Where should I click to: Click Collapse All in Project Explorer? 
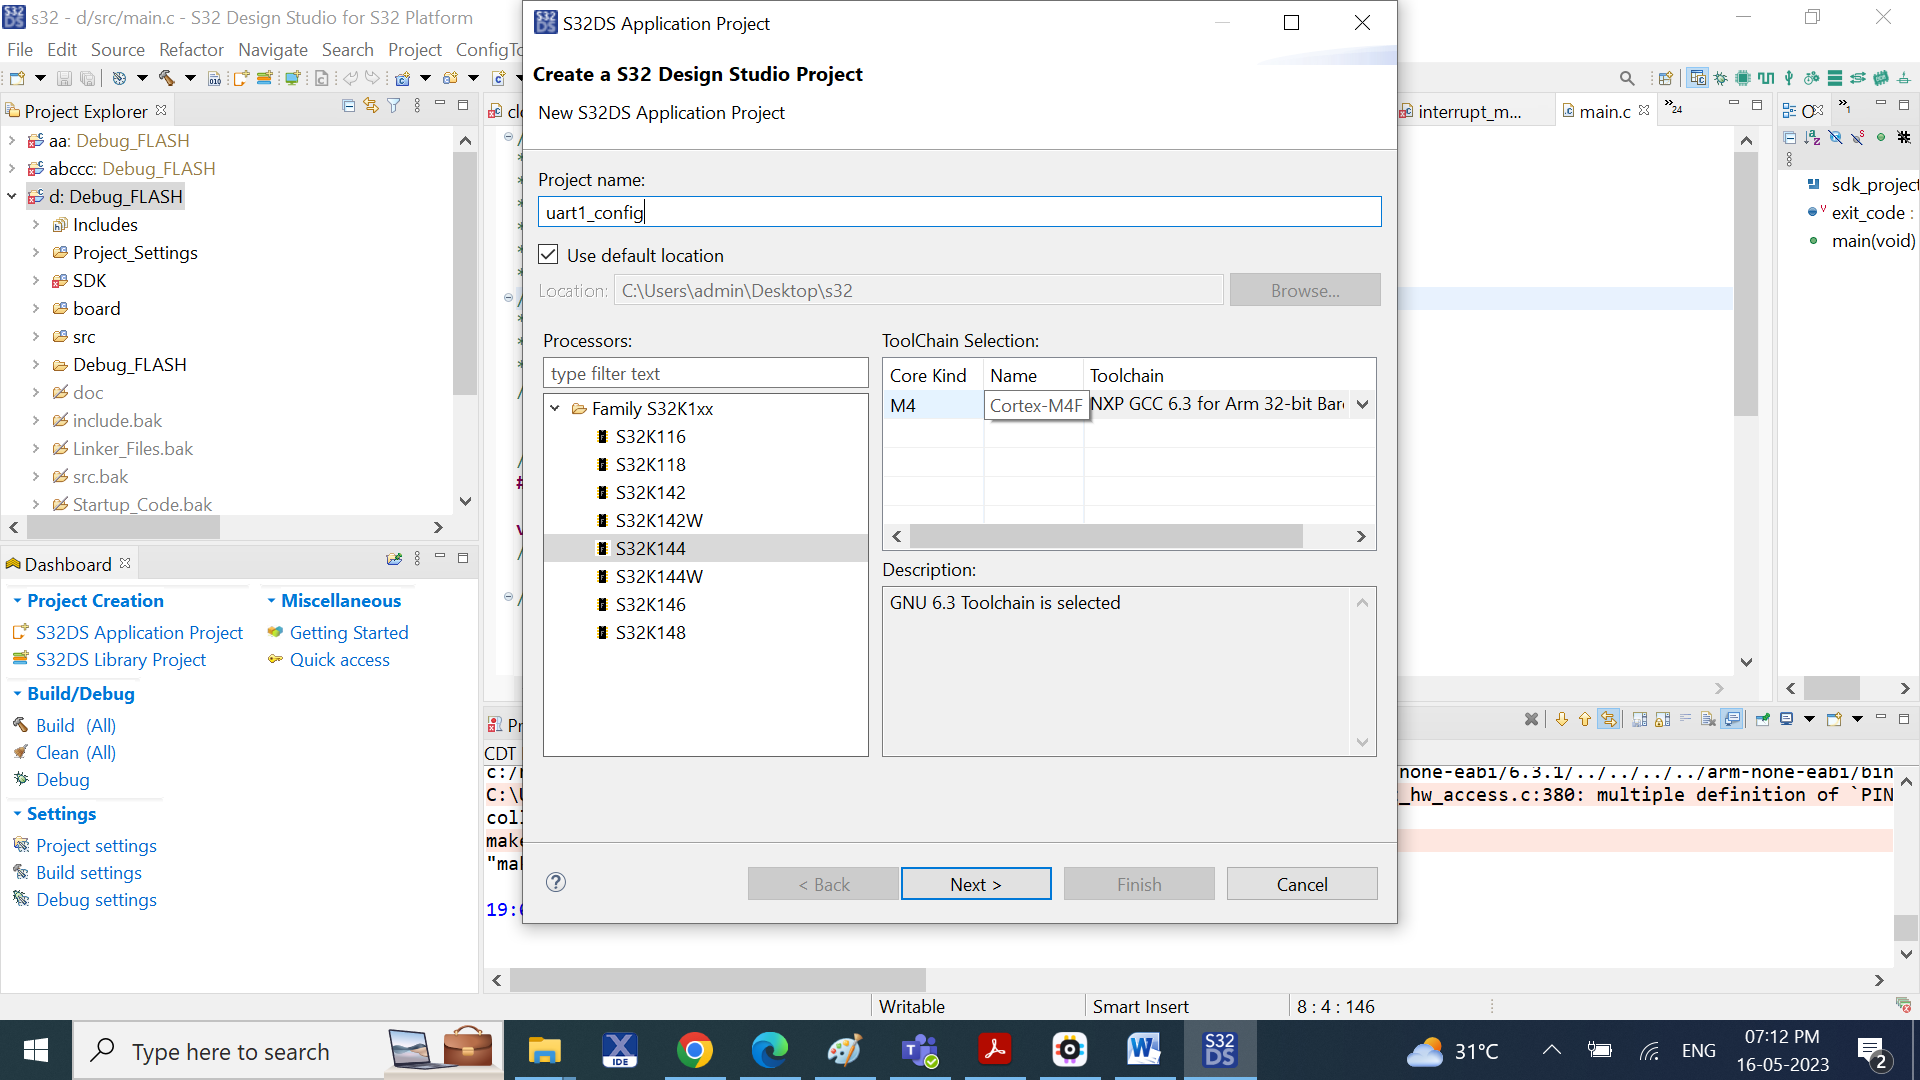coord(348,106)
